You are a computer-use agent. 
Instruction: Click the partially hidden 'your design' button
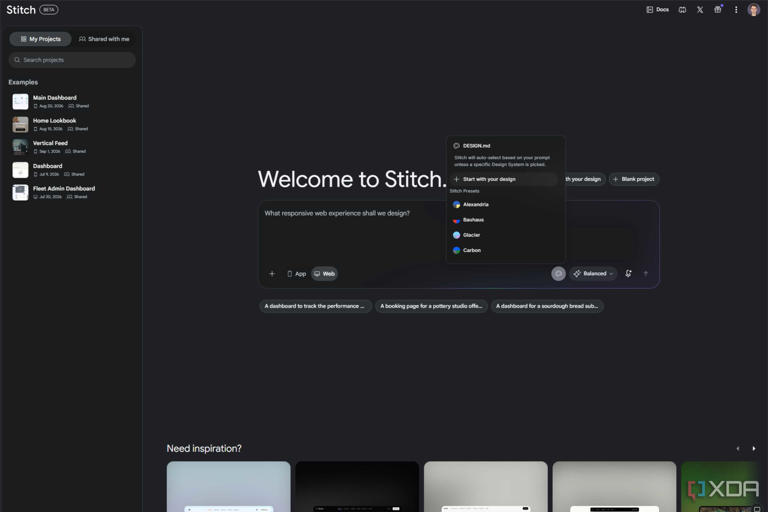point(585,179)
